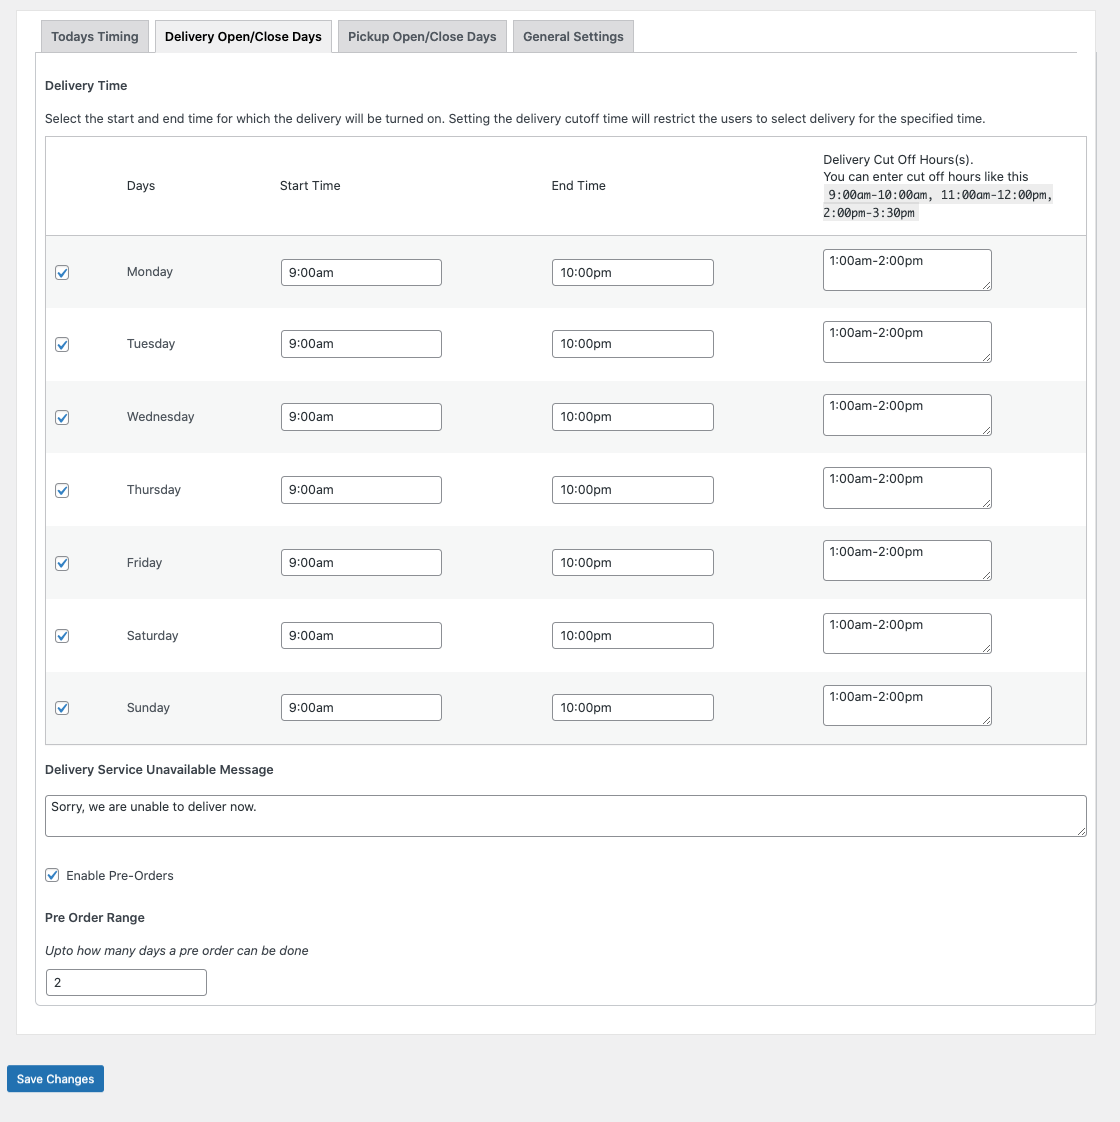Edit Delivery Service Unavailable Message box
This screenshot has width=1120, height=1122.
[x=565, y=816]
